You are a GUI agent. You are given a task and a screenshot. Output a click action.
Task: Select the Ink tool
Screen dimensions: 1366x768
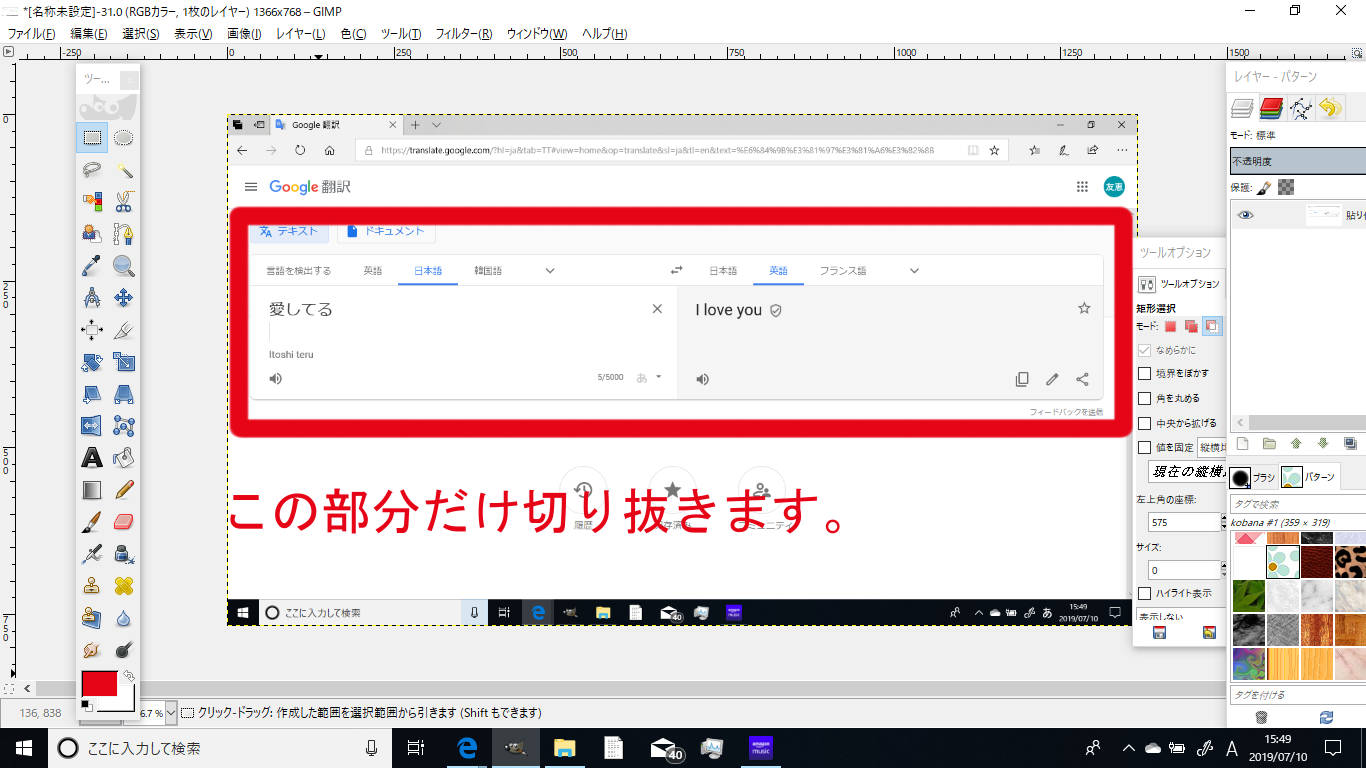pos(124,554)
